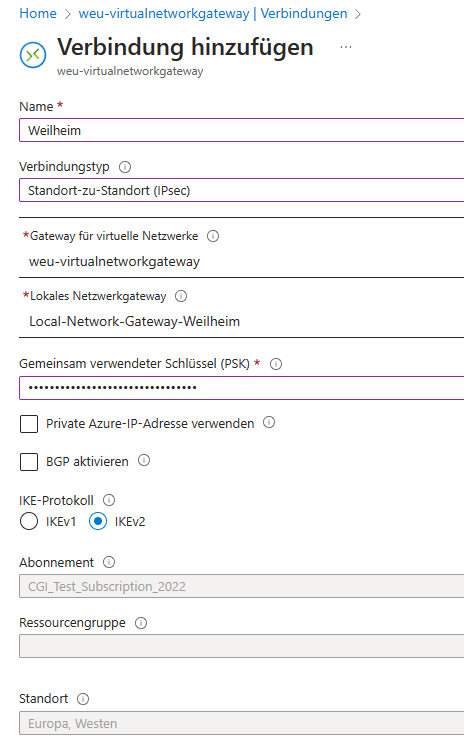Show info icon for Lokales Netzwerkgateway

(x=181, y=296)
